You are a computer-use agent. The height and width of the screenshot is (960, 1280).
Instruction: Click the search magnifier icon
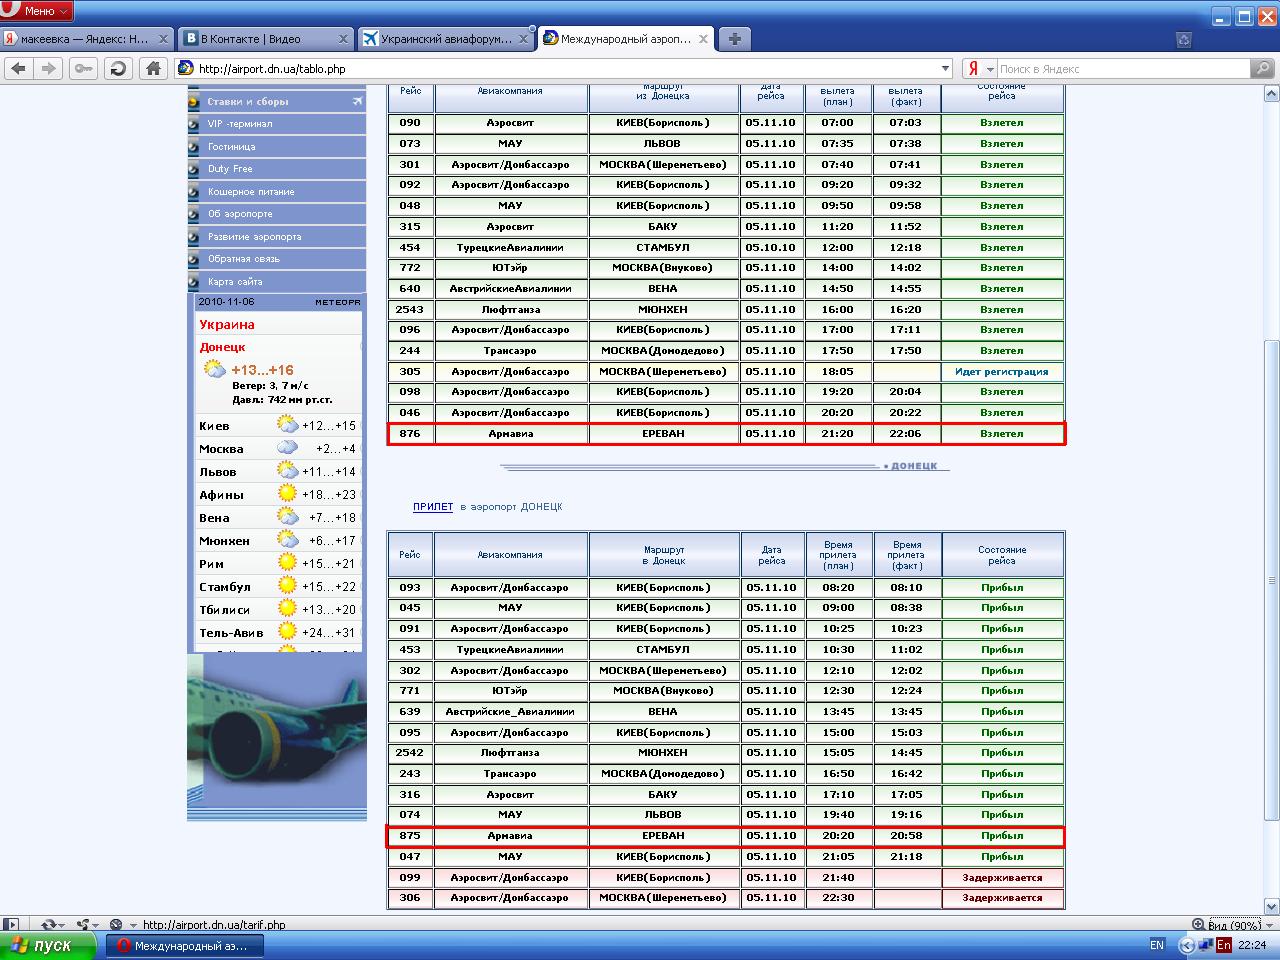click(1264, 69)
